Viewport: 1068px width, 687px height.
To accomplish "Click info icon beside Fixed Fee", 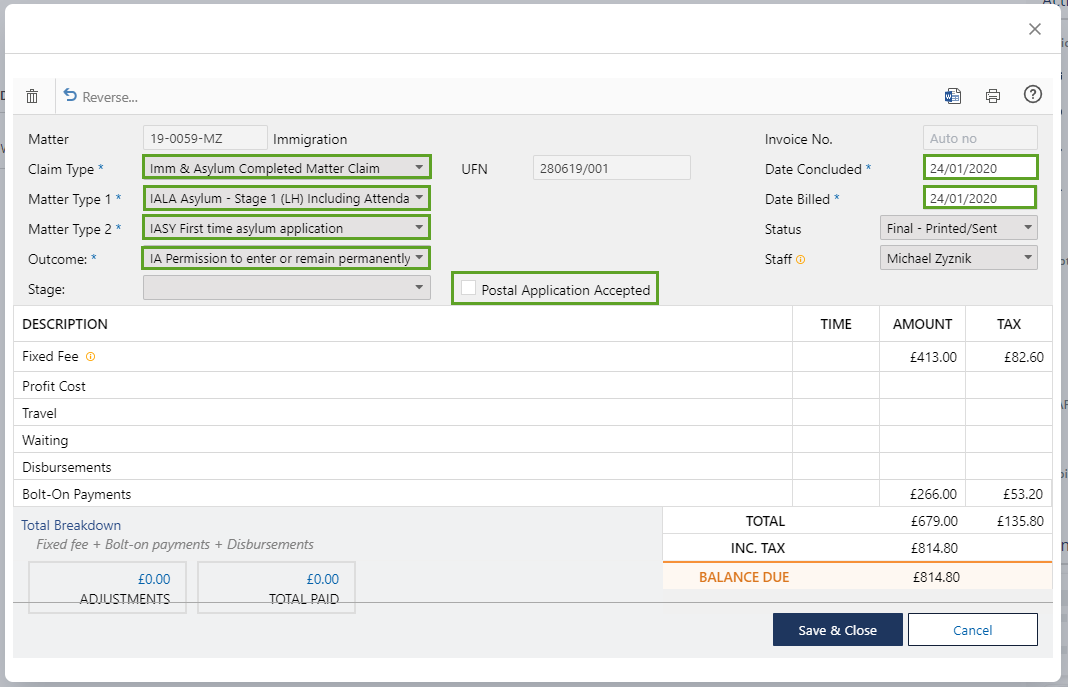I will coord(91,356).
